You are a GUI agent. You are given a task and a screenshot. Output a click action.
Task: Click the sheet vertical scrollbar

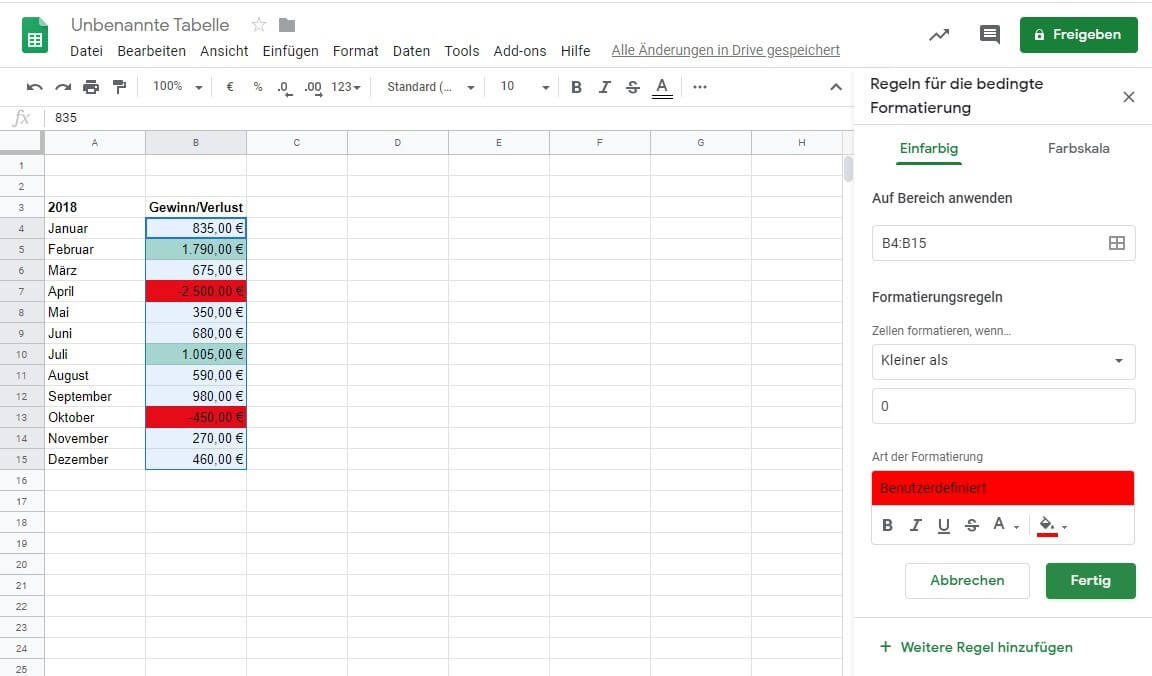click(x=848, y=169)
